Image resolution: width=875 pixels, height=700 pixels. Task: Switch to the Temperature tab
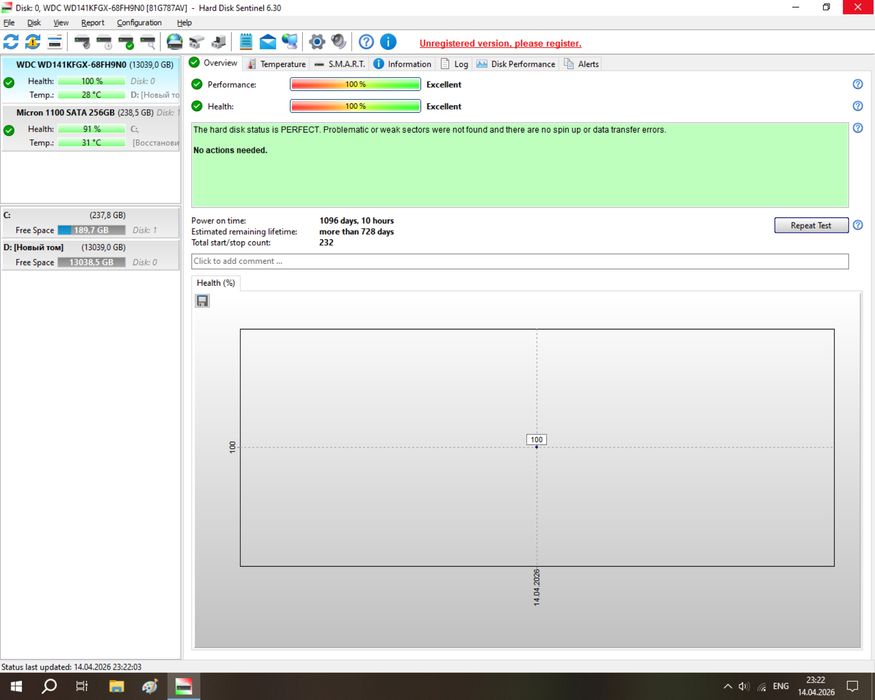(277, 64)
